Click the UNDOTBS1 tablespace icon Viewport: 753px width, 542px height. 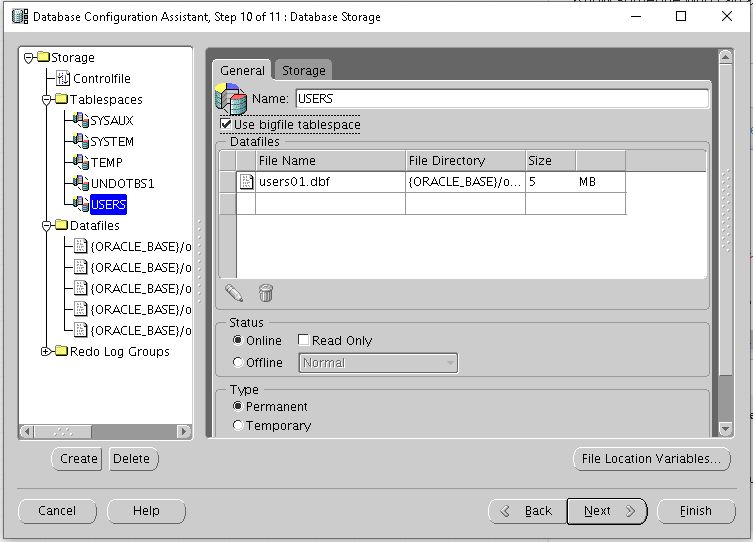[81, 183]
